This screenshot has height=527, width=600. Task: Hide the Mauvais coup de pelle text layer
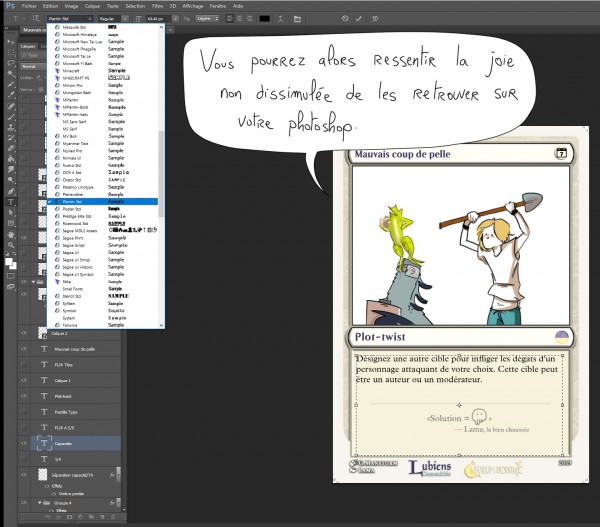pos(24,349)
